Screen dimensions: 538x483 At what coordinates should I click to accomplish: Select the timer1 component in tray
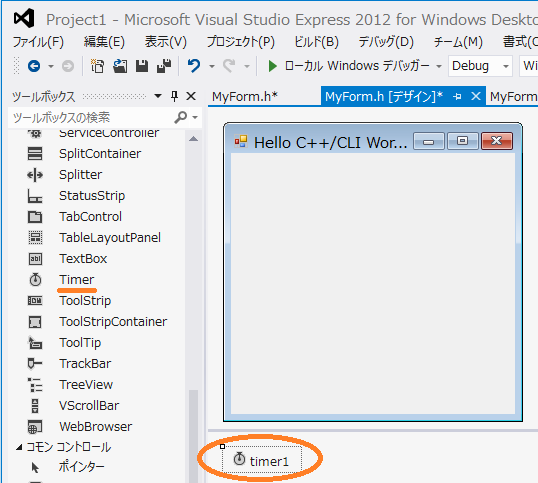click(x=262, y=460)
